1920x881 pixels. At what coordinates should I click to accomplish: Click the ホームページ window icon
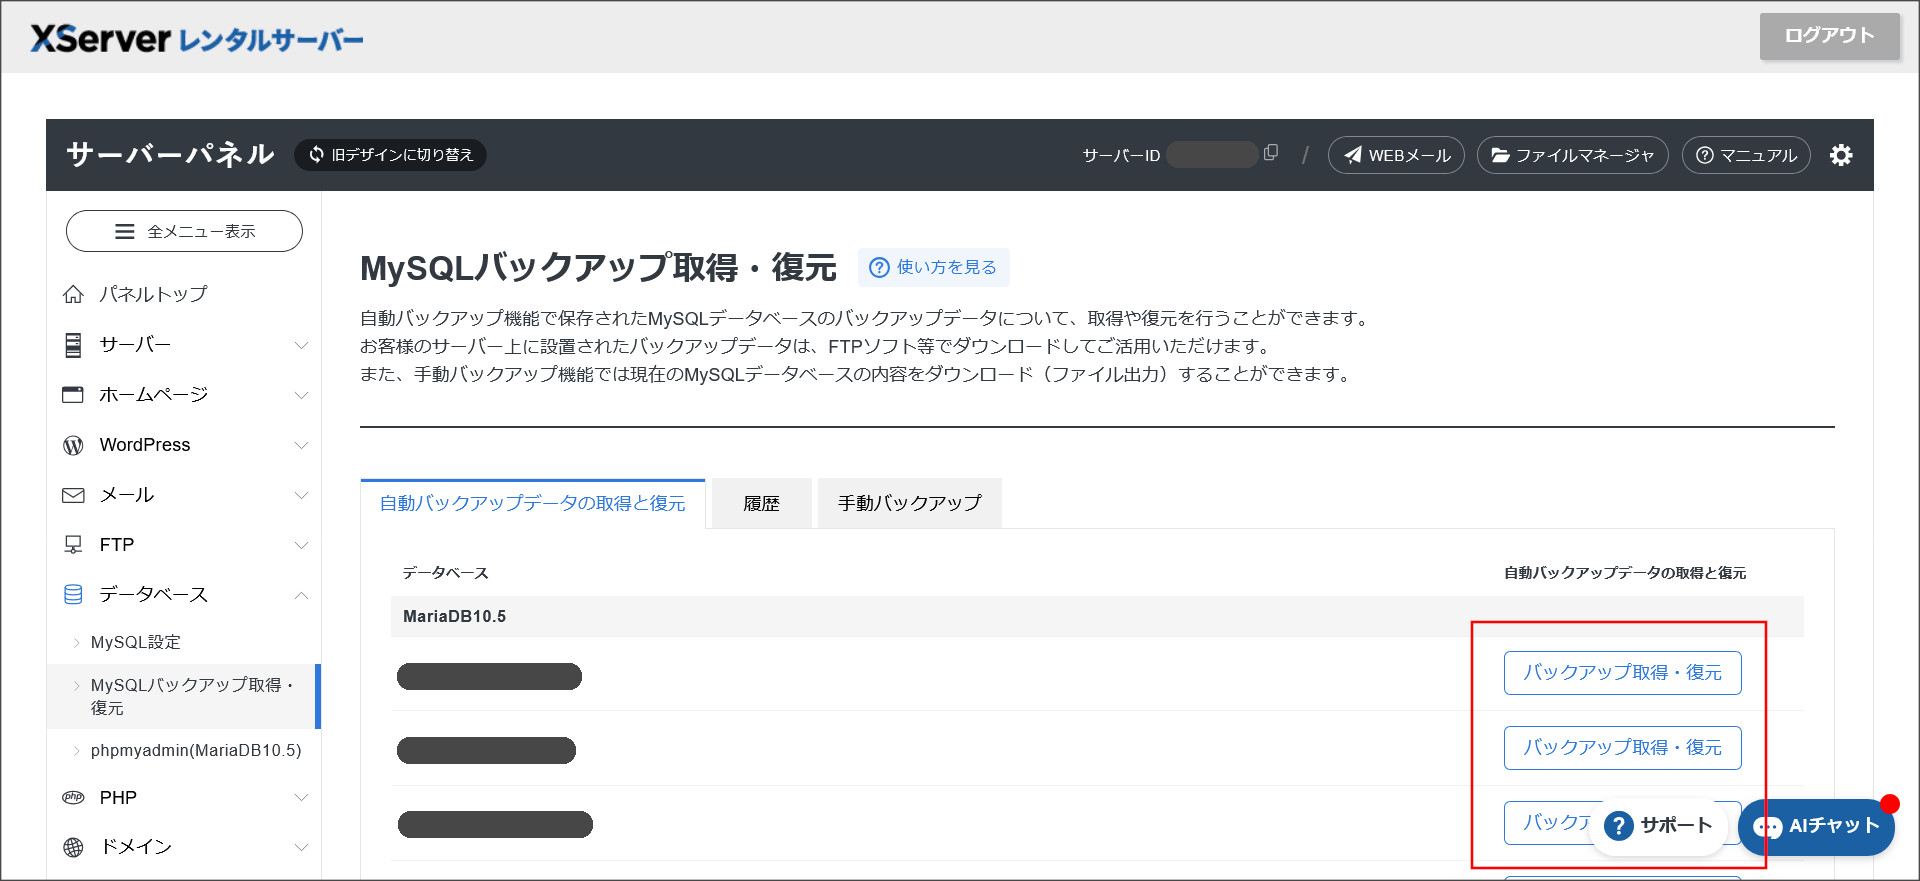pyautogui.click(x=73, y=395)
